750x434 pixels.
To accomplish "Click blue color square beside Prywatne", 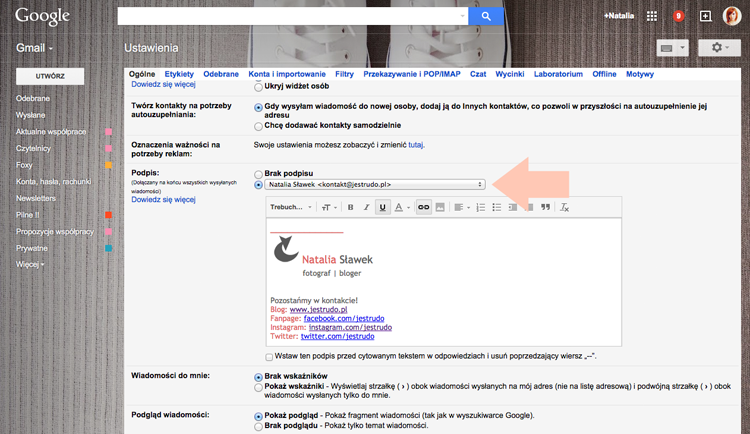I will click(109, 248).
